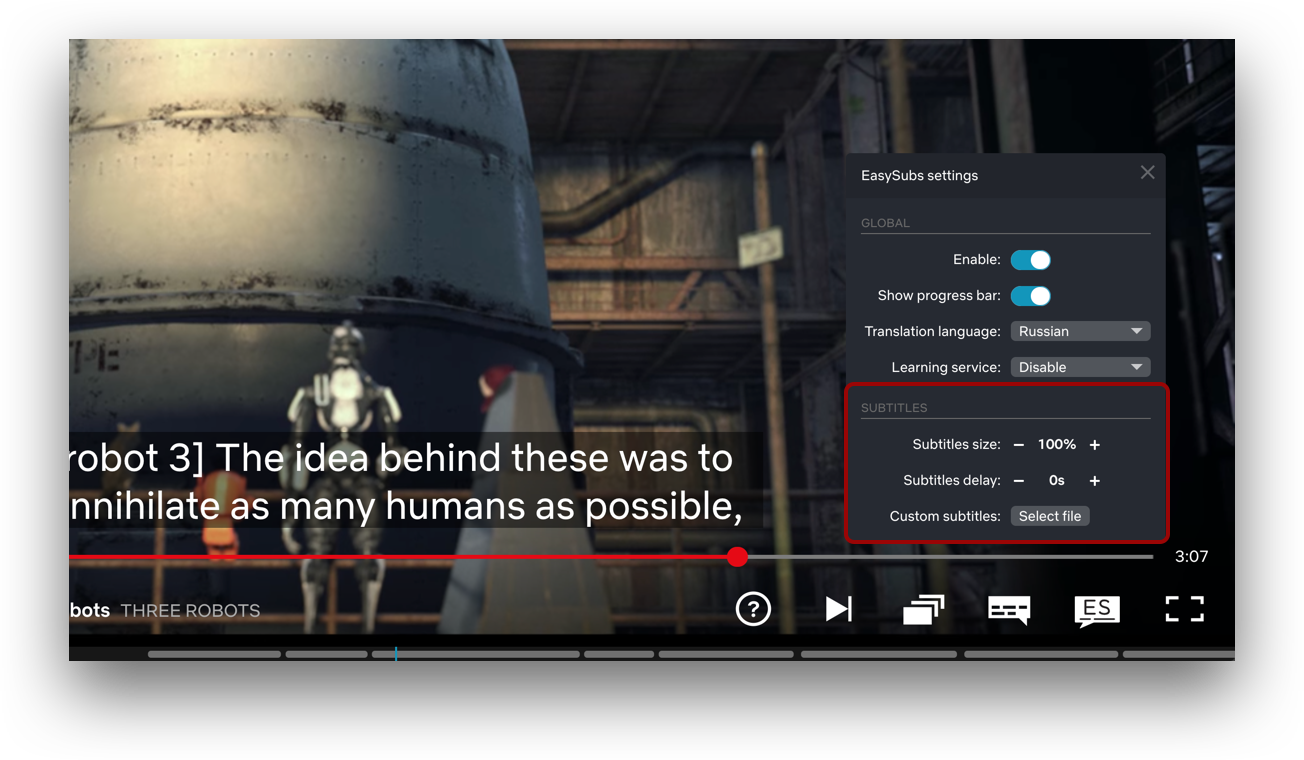The height and width of the screenshot is (760, 1304).
Task: Click the unplayed gray part of seek bar
Action: click(950, 557)
